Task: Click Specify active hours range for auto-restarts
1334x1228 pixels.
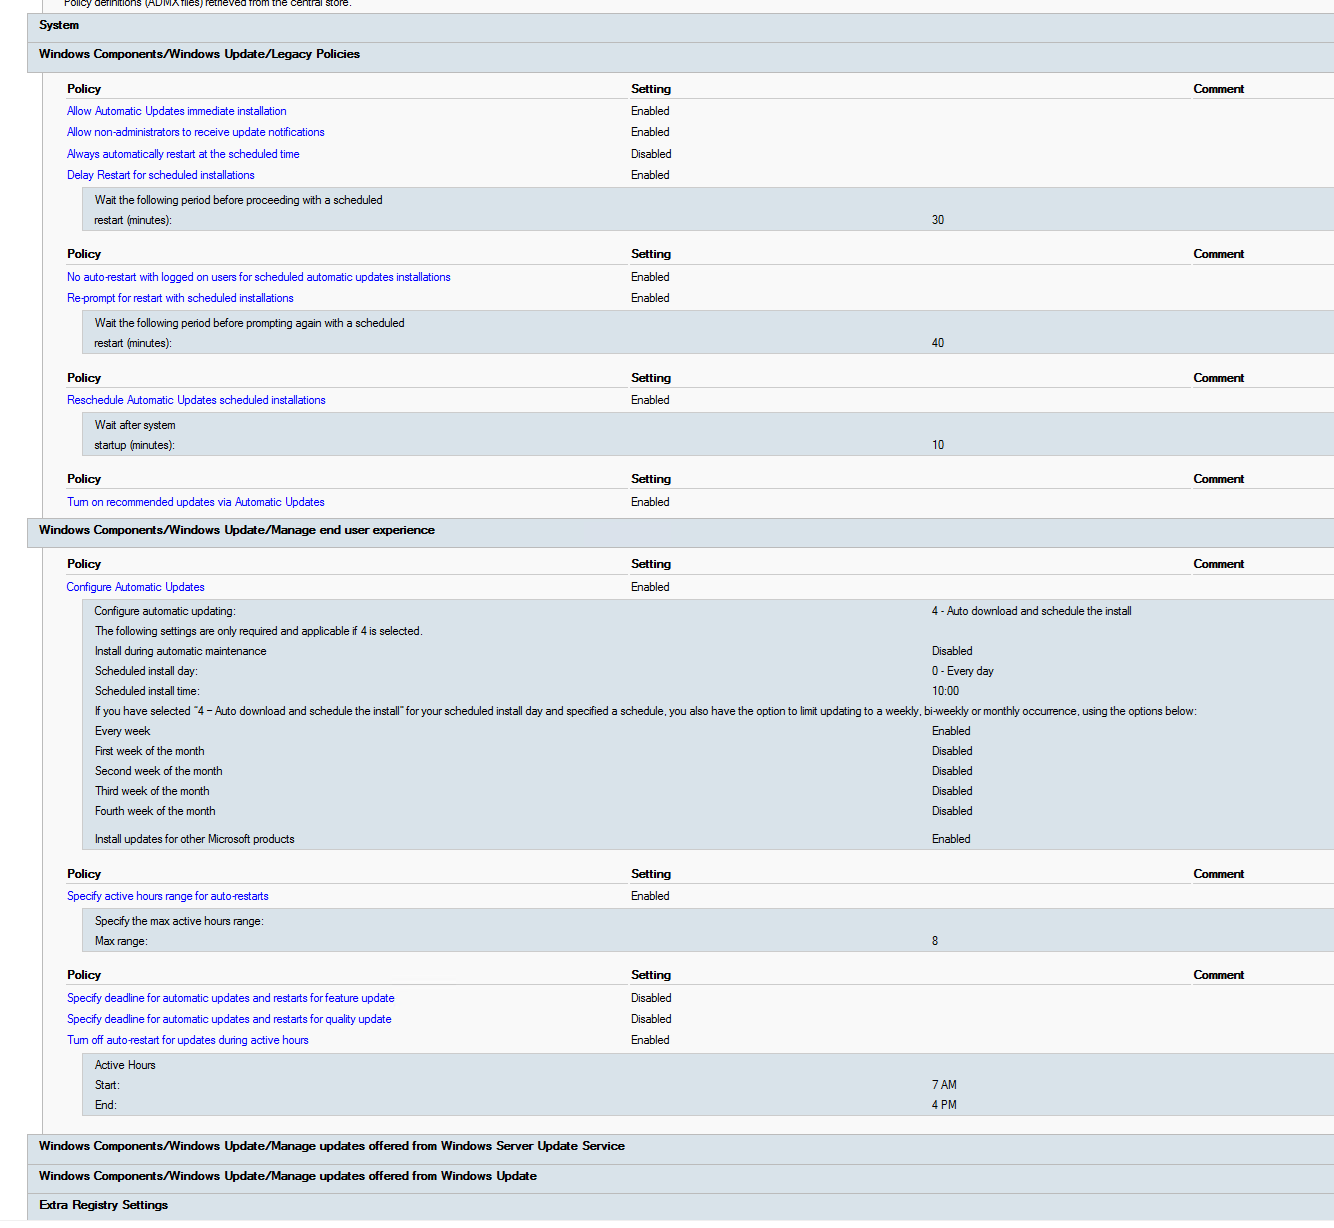Action: [x=168, y=896]
